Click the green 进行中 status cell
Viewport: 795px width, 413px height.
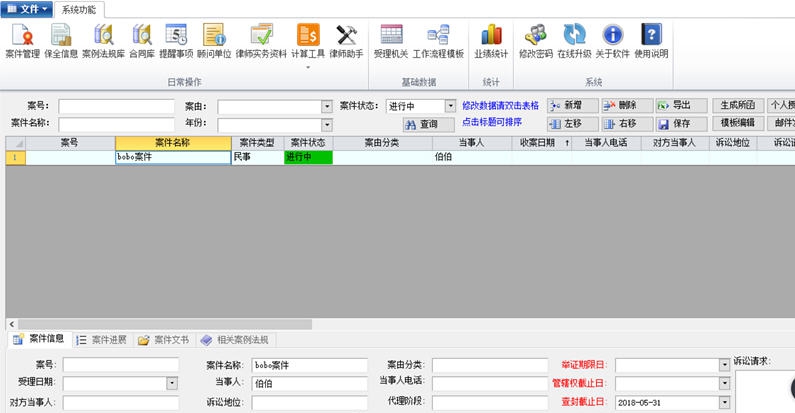point(308,157)
